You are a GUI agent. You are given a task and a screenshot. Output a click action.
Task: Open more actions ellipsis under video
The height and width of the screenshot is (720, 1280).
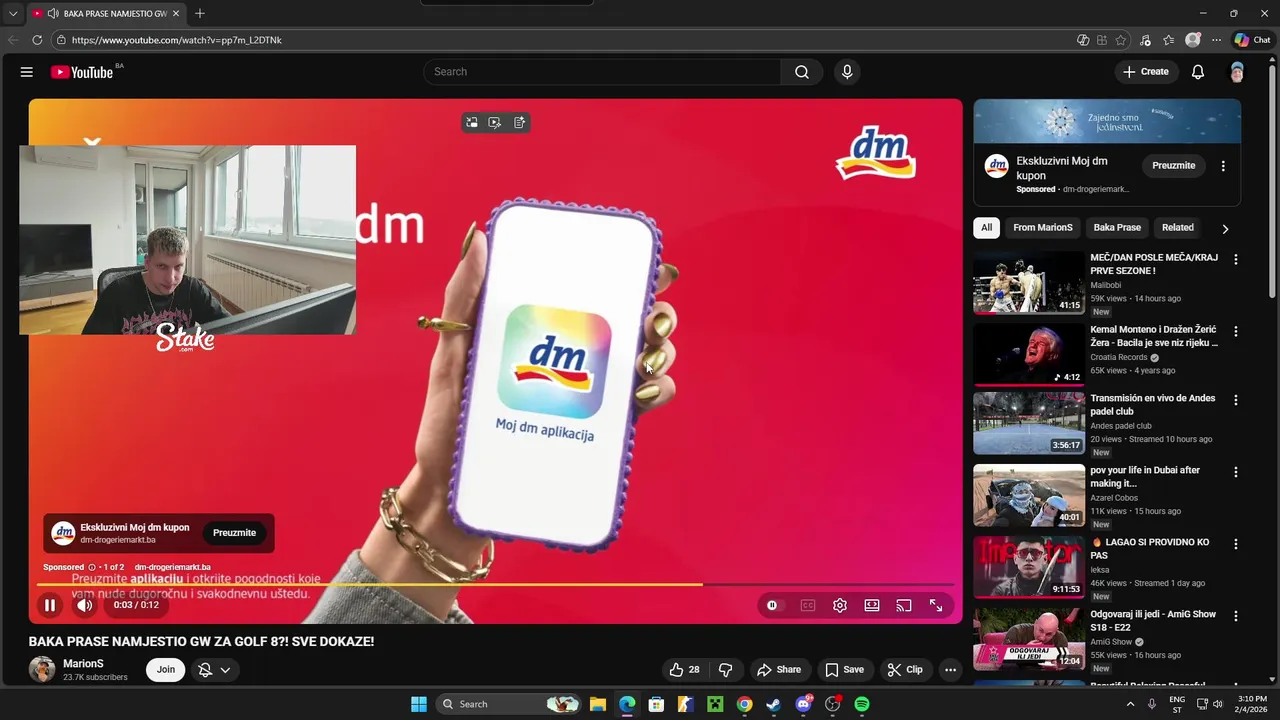[x=951, y=670]
